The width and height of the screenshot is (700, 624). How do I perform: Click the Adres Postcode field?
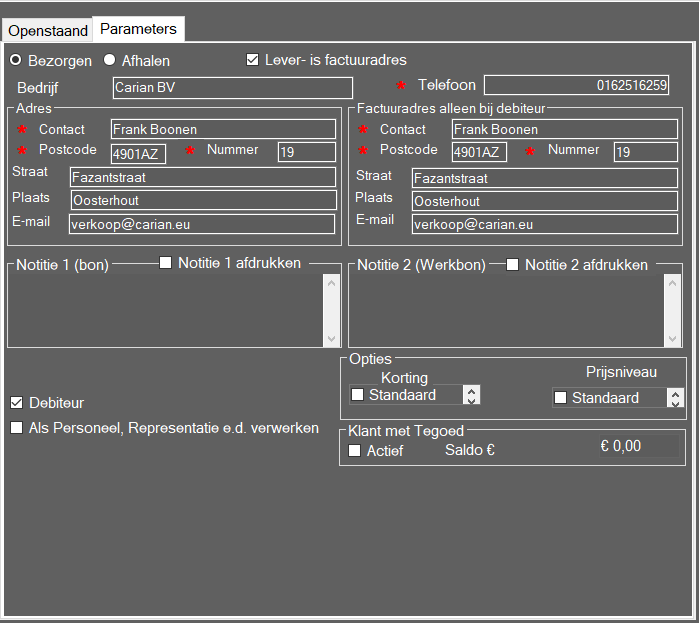pyautogui.click(x=138, y=152)
